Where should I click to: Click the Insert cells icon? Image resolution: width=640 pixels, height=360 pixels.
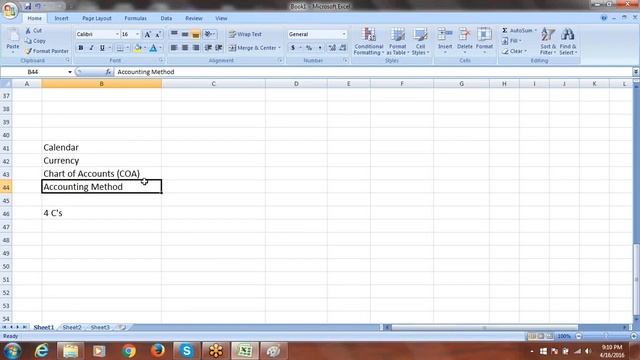pyautogui.click(x=445, y=35)
